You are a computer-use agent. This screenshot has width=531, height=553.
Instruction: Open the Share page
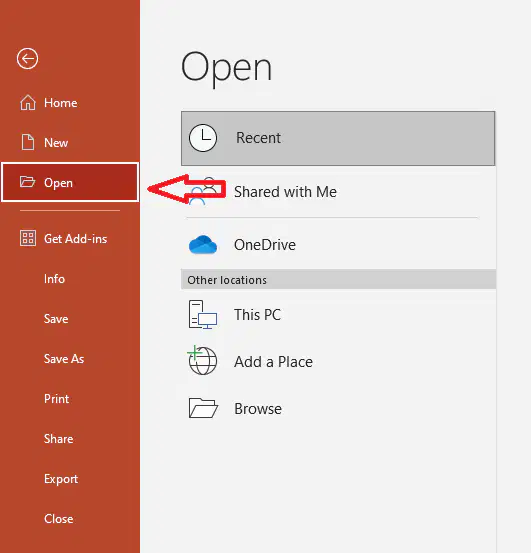(59, 439)
